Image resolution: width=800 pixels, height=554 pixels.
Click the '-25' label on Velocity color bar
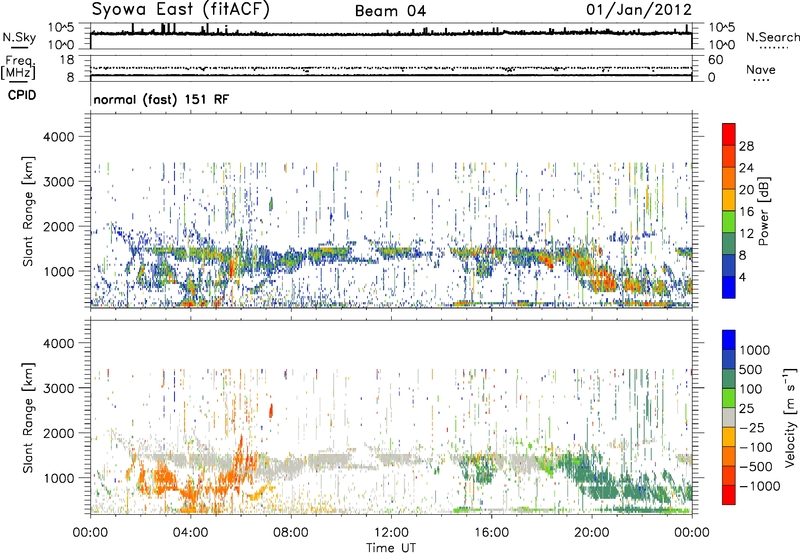[751, 427]
